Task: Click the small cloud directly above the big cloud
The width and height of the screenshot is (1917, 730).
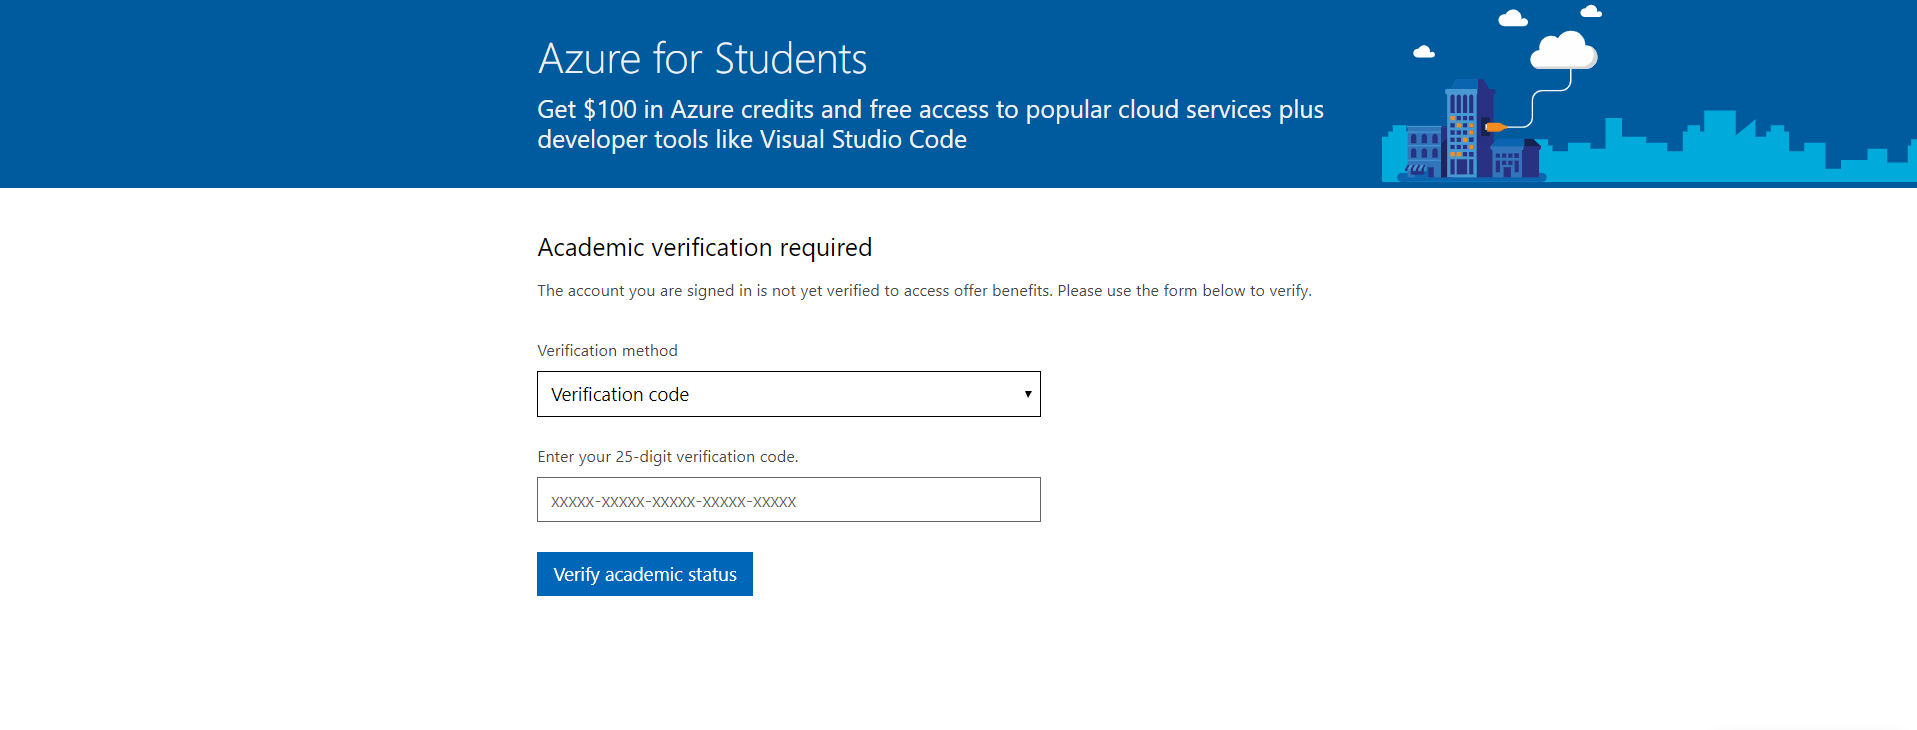Action: [x=1513, y=19]
